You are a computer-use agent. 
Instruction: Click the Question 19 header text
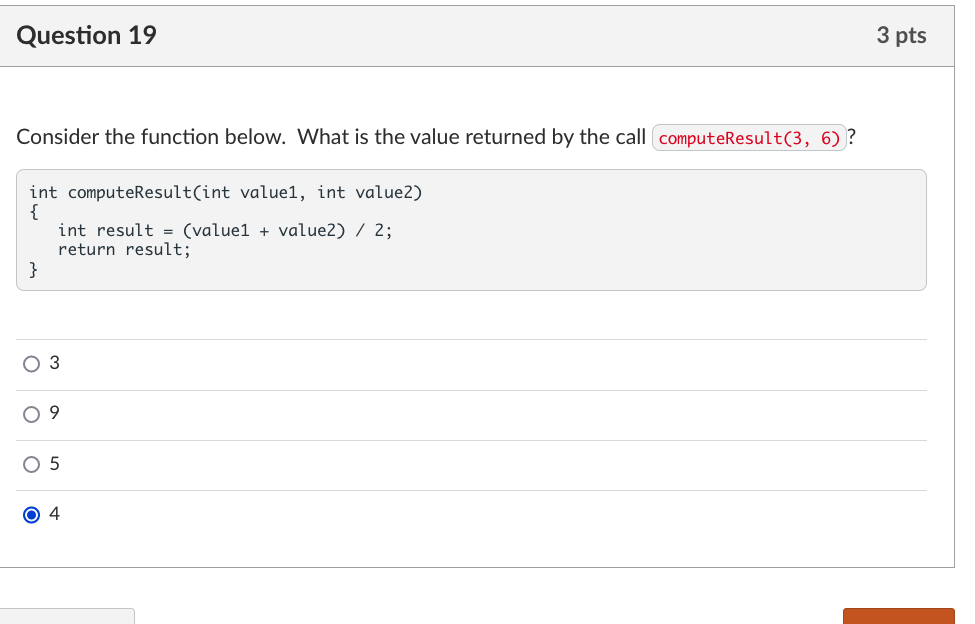(x=88, y=34)
